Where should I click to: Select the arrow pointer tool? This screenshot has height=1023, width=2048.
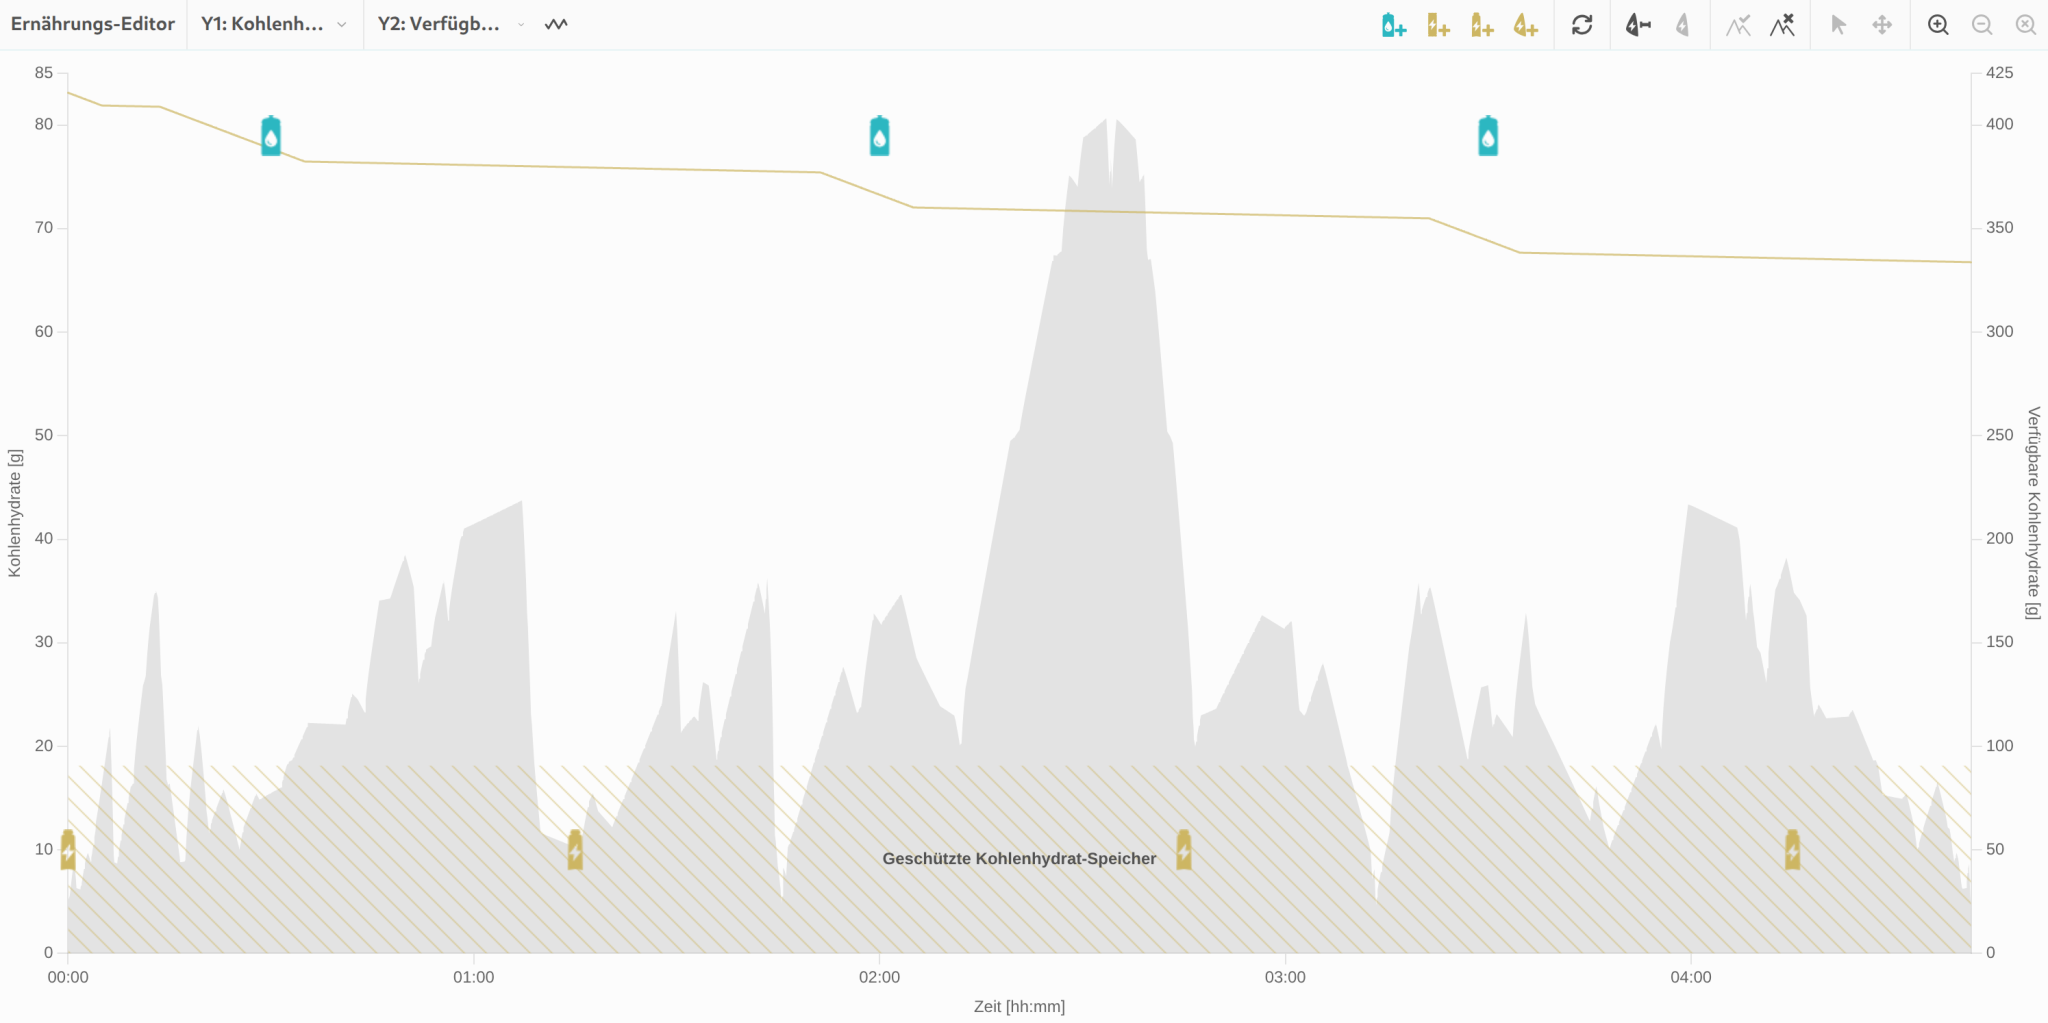1838,25
